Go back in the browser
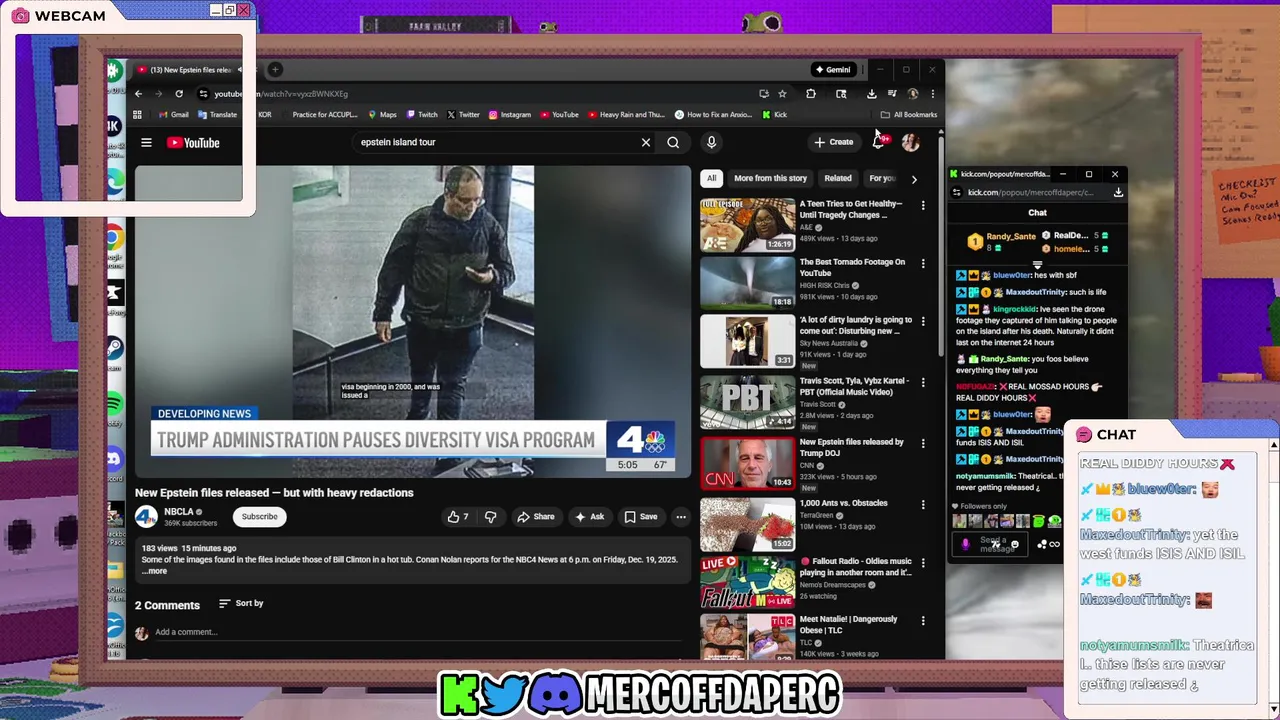The image size is (1280, 720). 139,94
